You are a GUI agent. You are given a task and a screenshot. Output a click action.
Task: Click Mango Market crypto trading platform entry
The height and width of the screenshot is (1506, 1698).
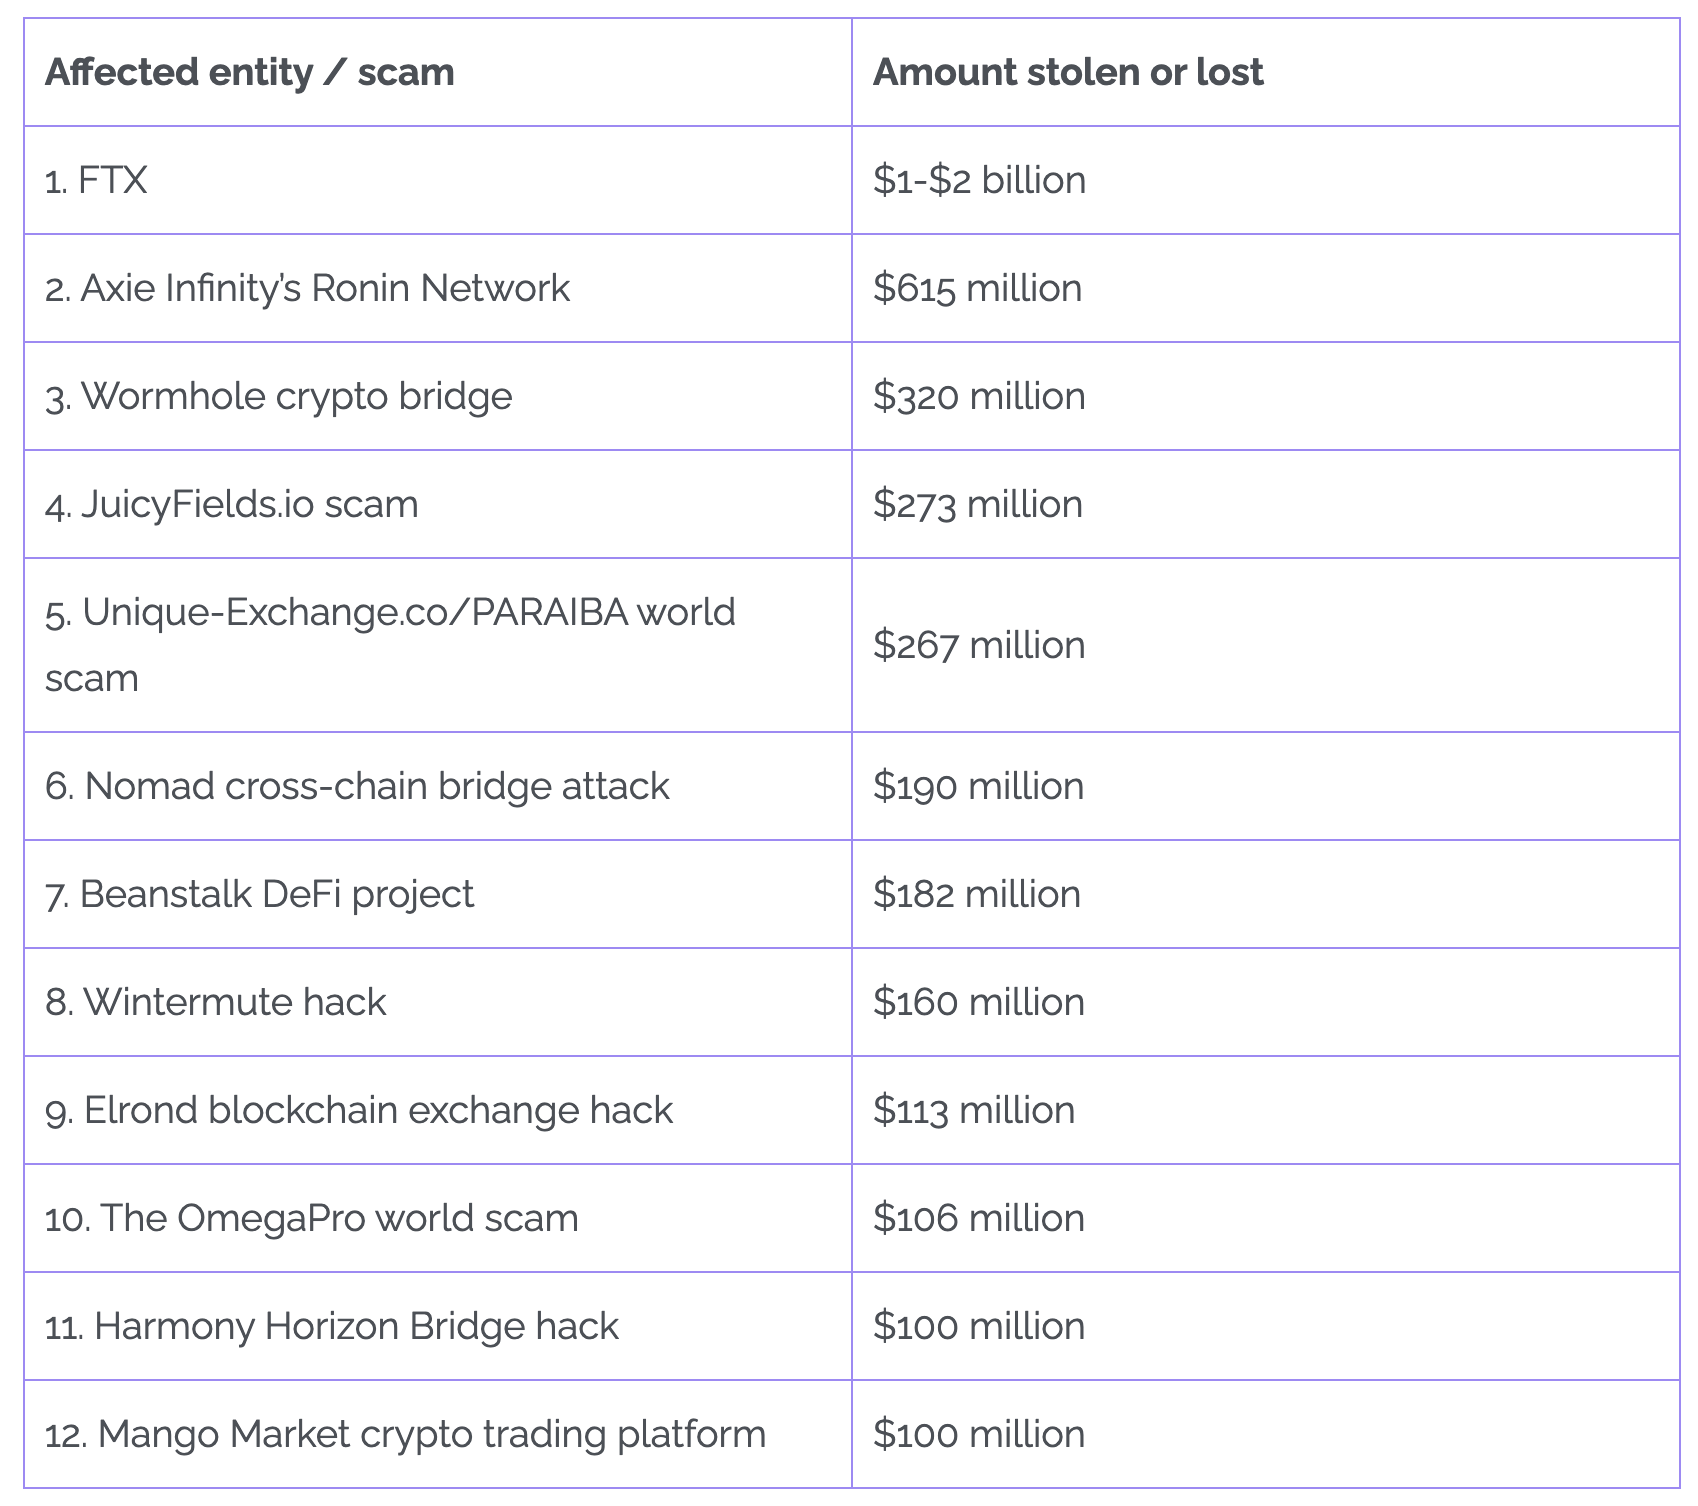[x=405, y=1434]
